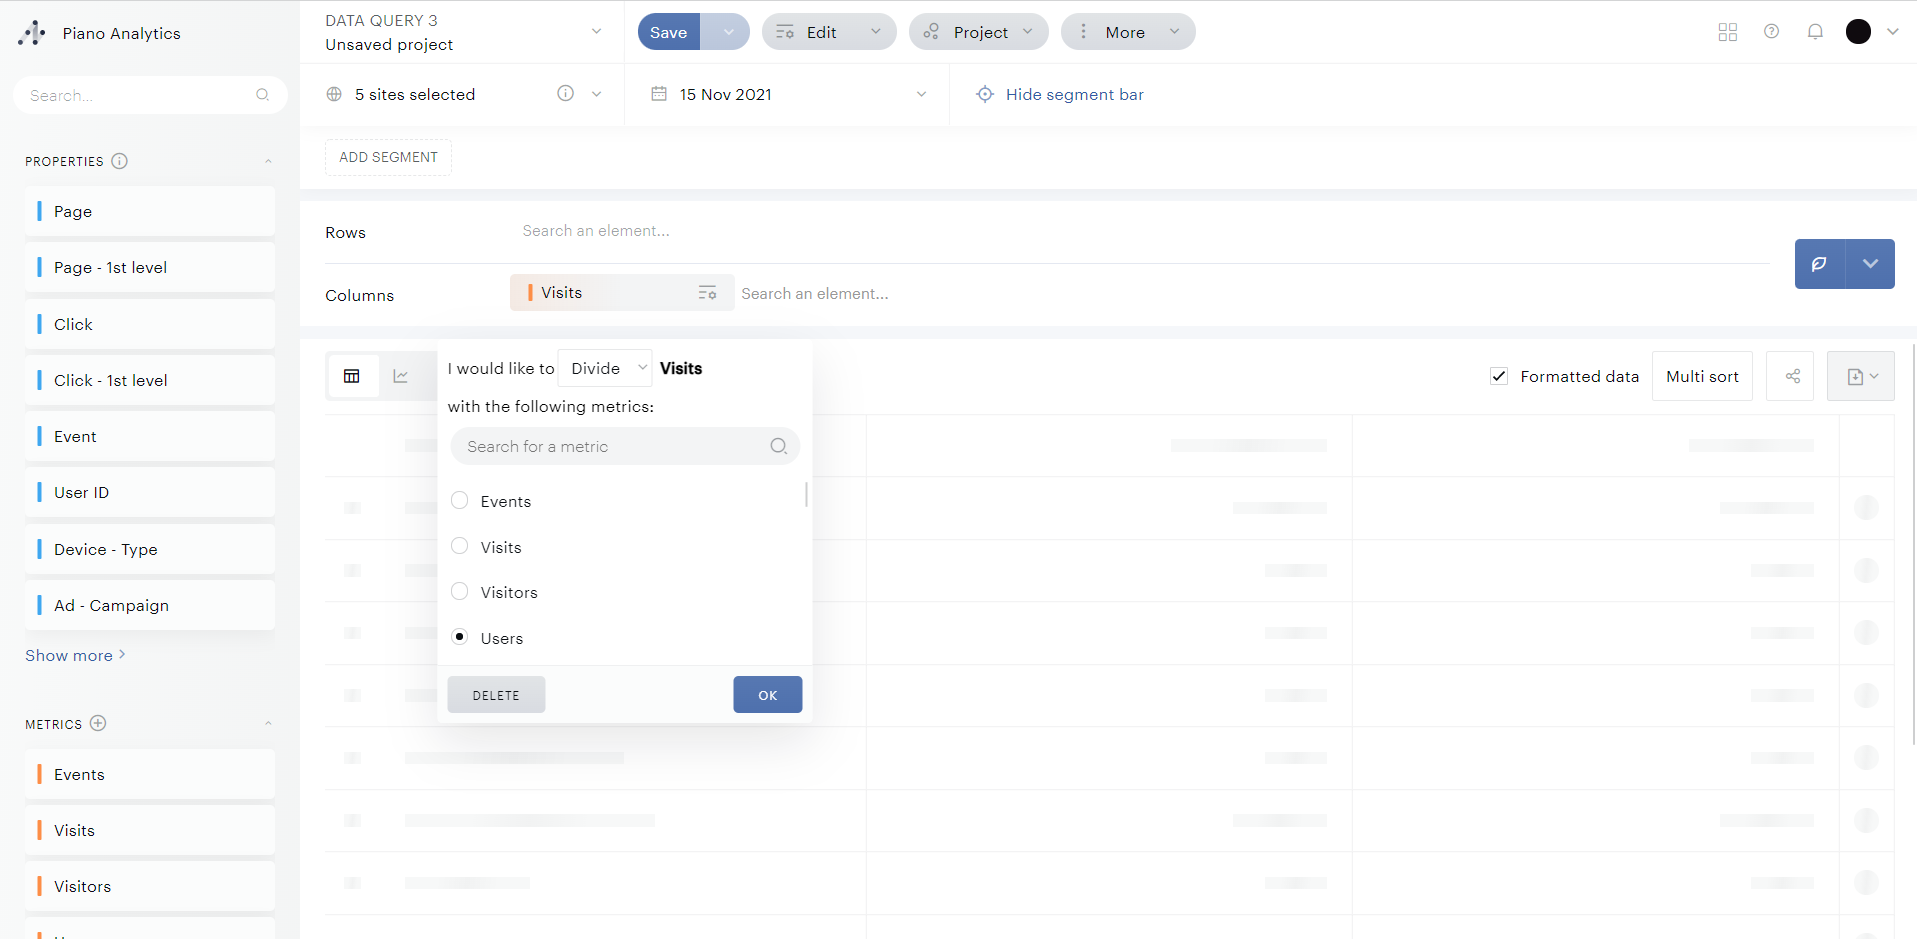1917x939 pixels.
Task: Select the Events radio button
Action: (460, 501)
